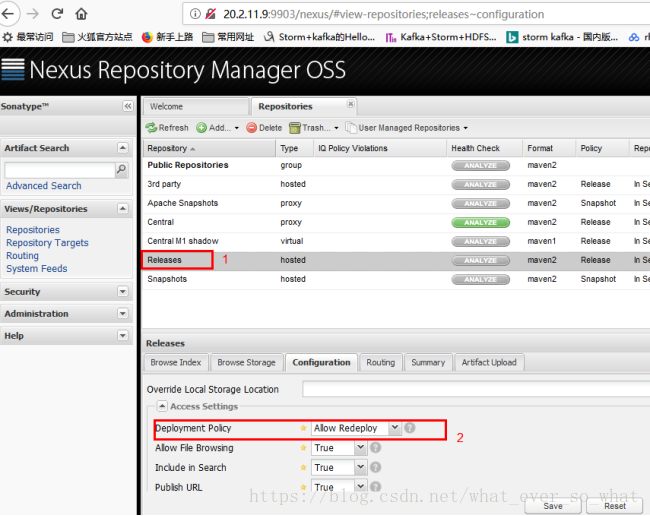650x516 pixels.
Task: Open the Artifact Upload tab
Action: point(489,363)
